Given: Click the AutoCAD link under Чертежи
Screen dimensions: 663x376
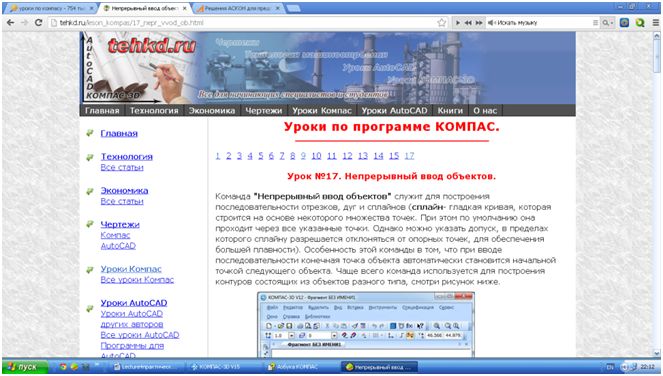Looking at the screenshot, I should 118,246.
